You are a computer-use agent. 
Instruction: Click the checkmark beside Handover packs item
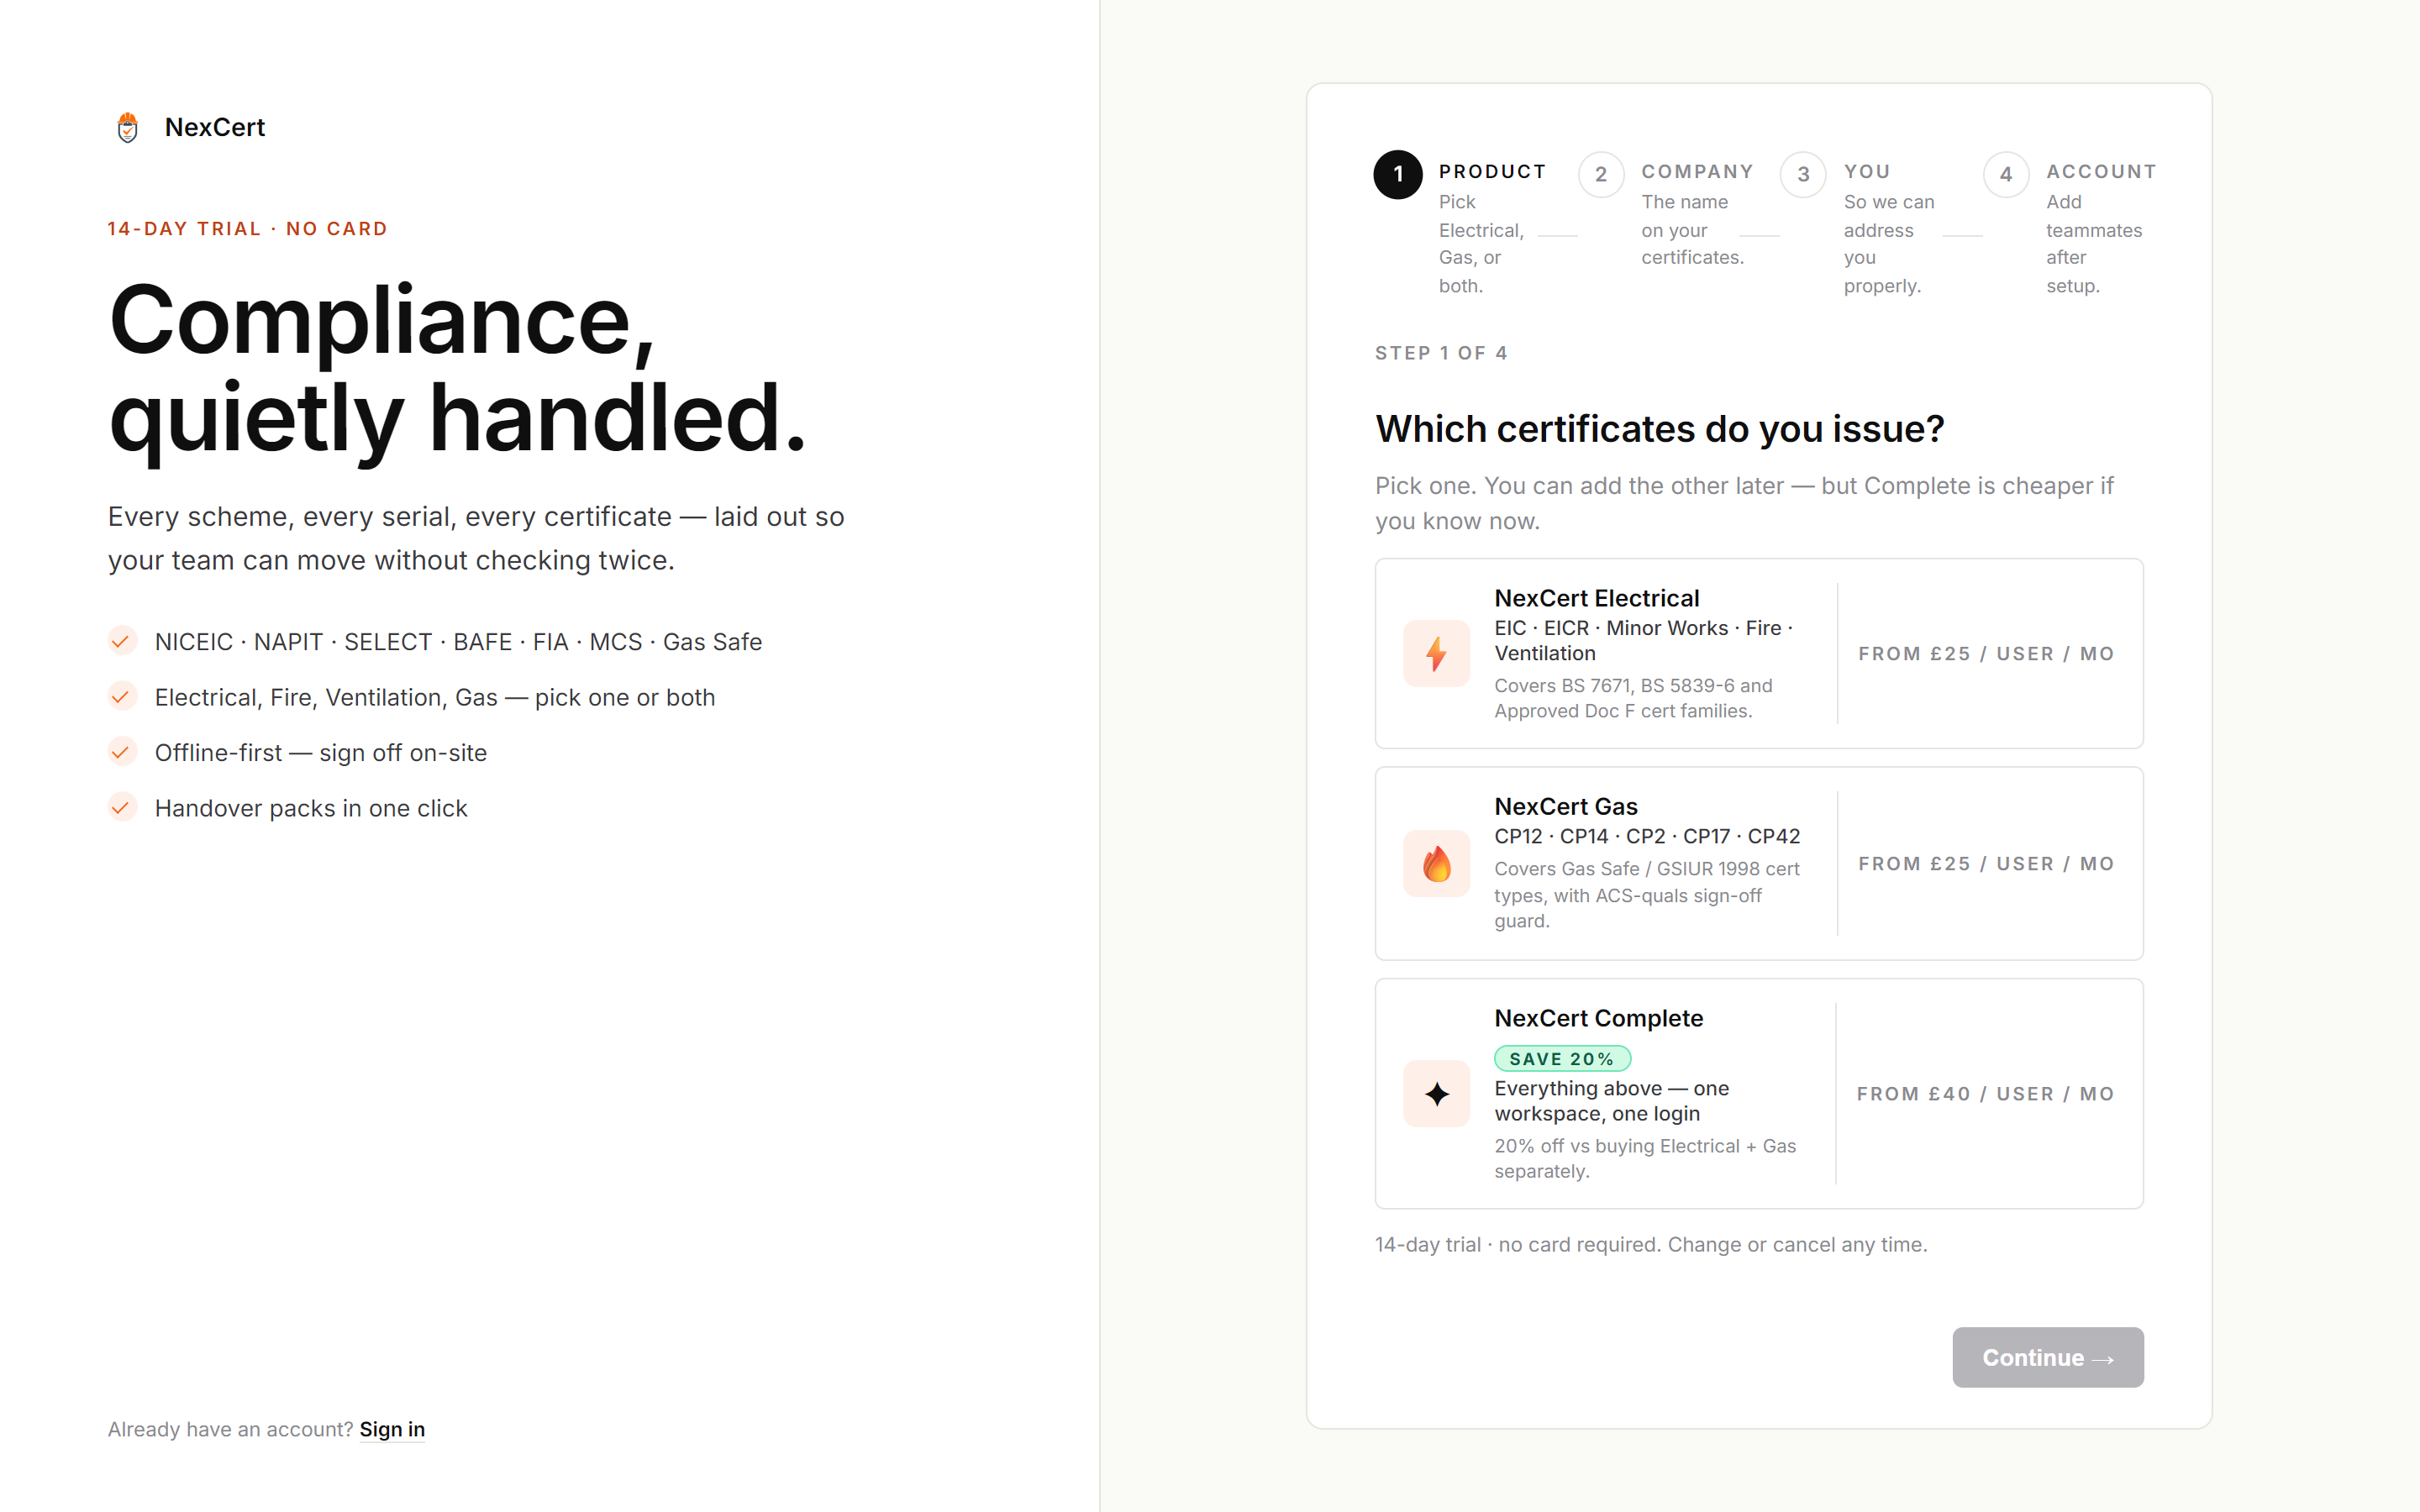click(x=121, y=807)
